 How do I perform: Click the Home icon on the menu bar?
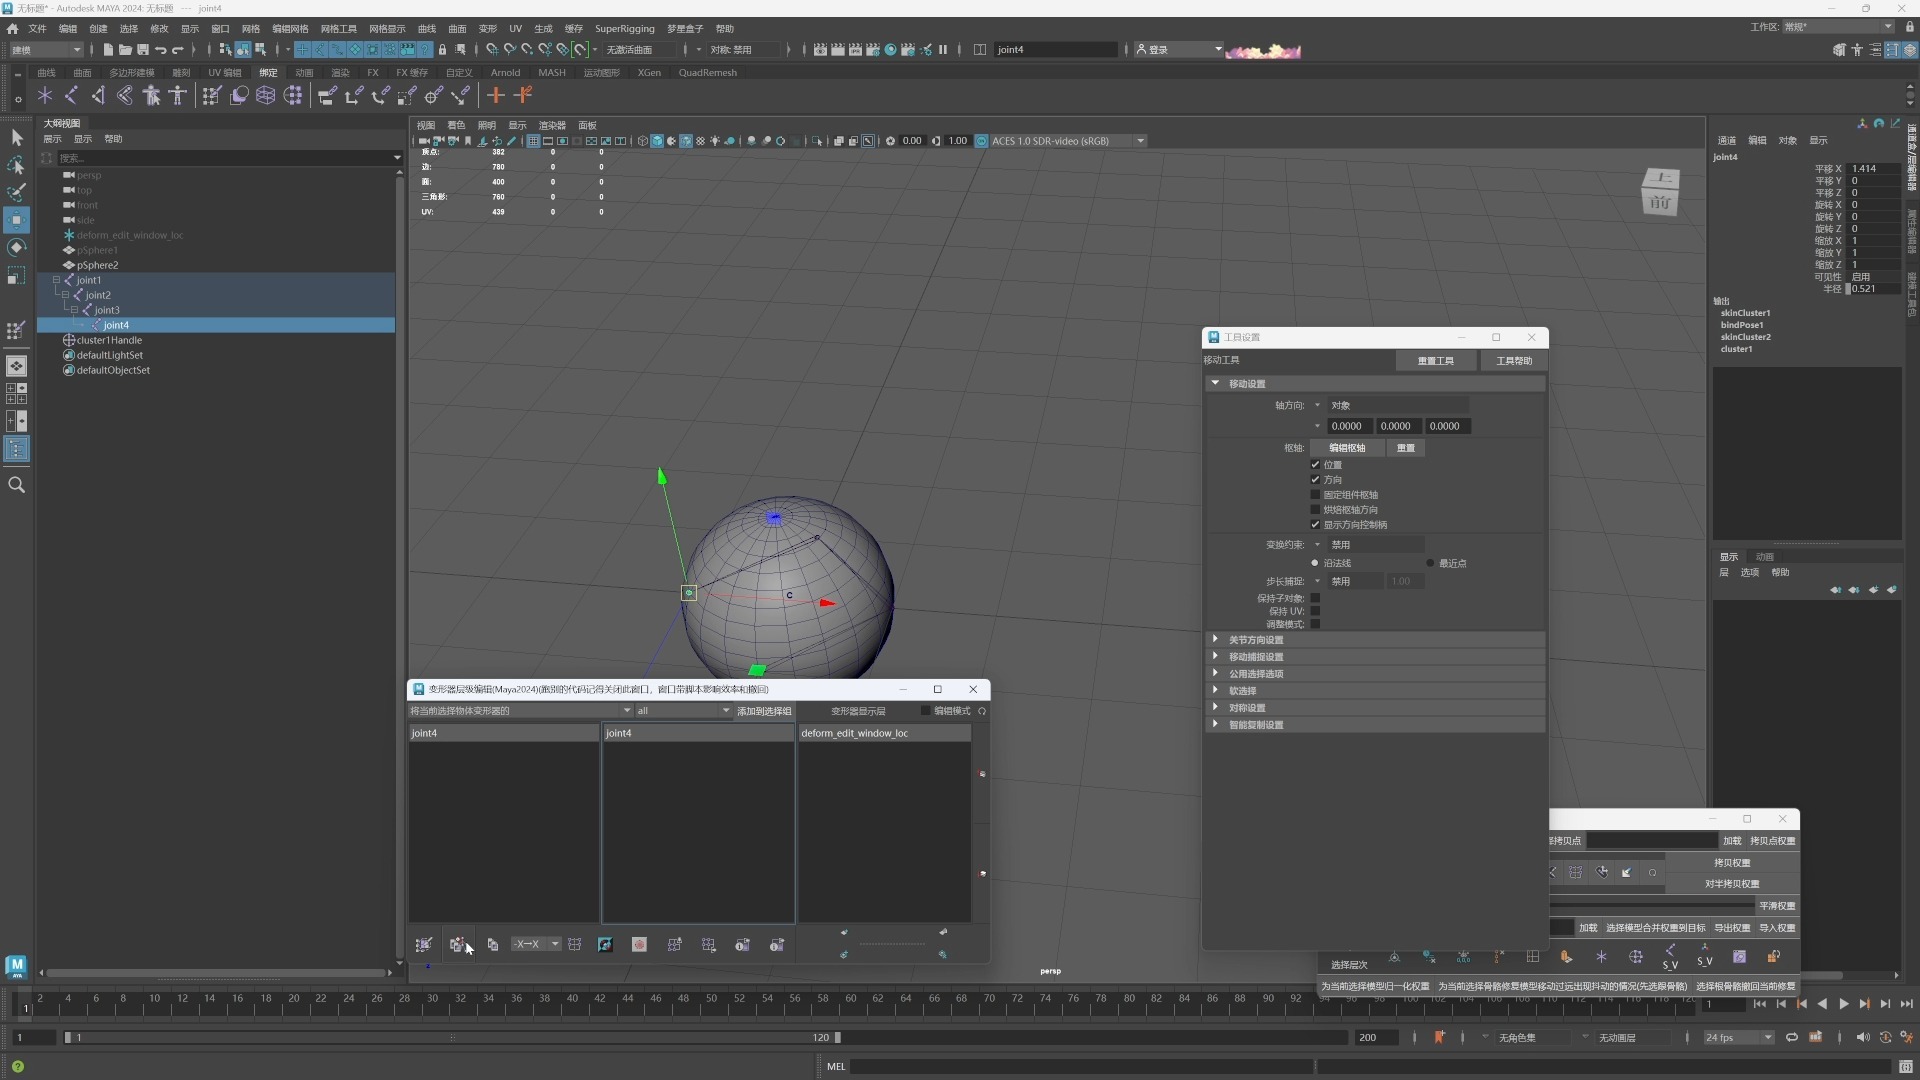point(12,29)
